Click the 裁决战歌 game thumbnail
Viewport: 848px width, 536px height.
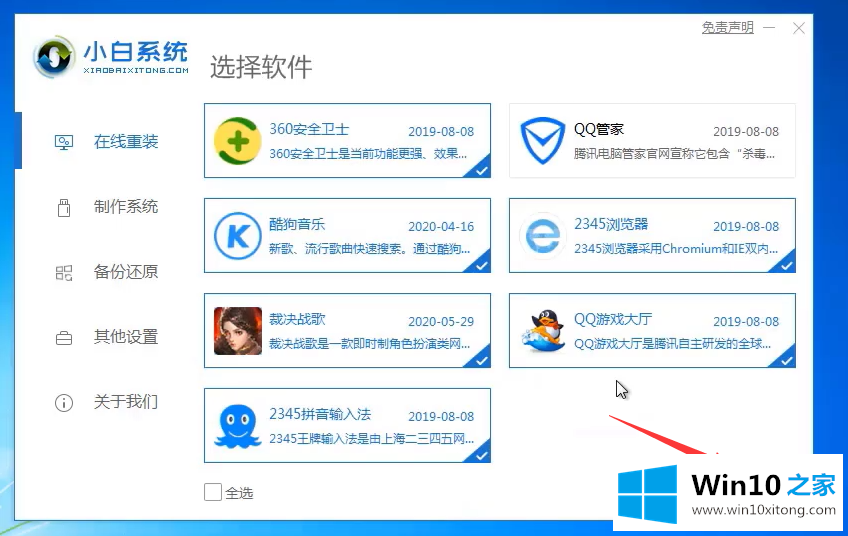[237, 331]
